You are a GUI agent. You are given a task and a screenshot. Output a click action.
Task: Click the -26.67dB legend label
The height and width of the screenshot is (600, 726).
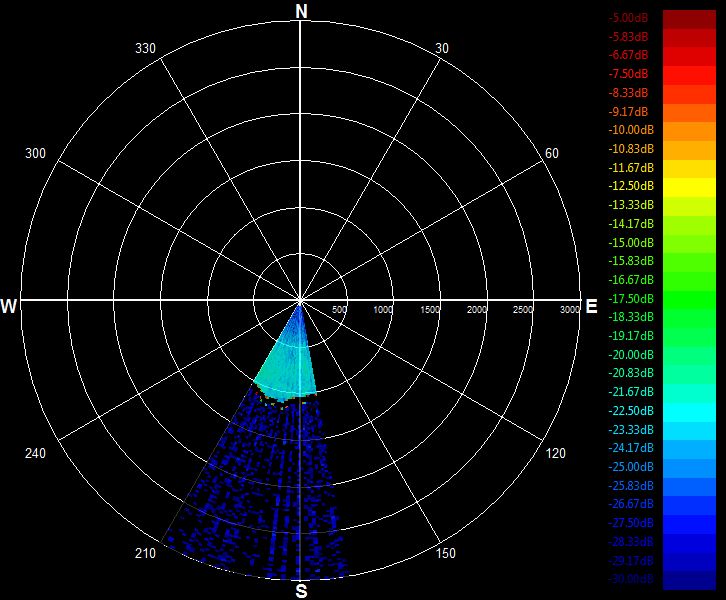631,504
